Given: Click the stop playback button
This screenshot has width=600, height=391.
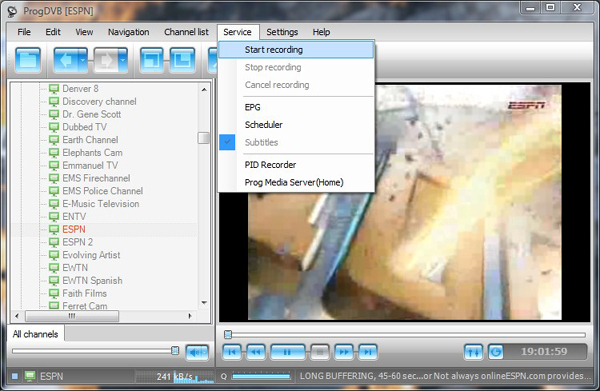Looking at the screenshot, I should [x=320, y=352].
